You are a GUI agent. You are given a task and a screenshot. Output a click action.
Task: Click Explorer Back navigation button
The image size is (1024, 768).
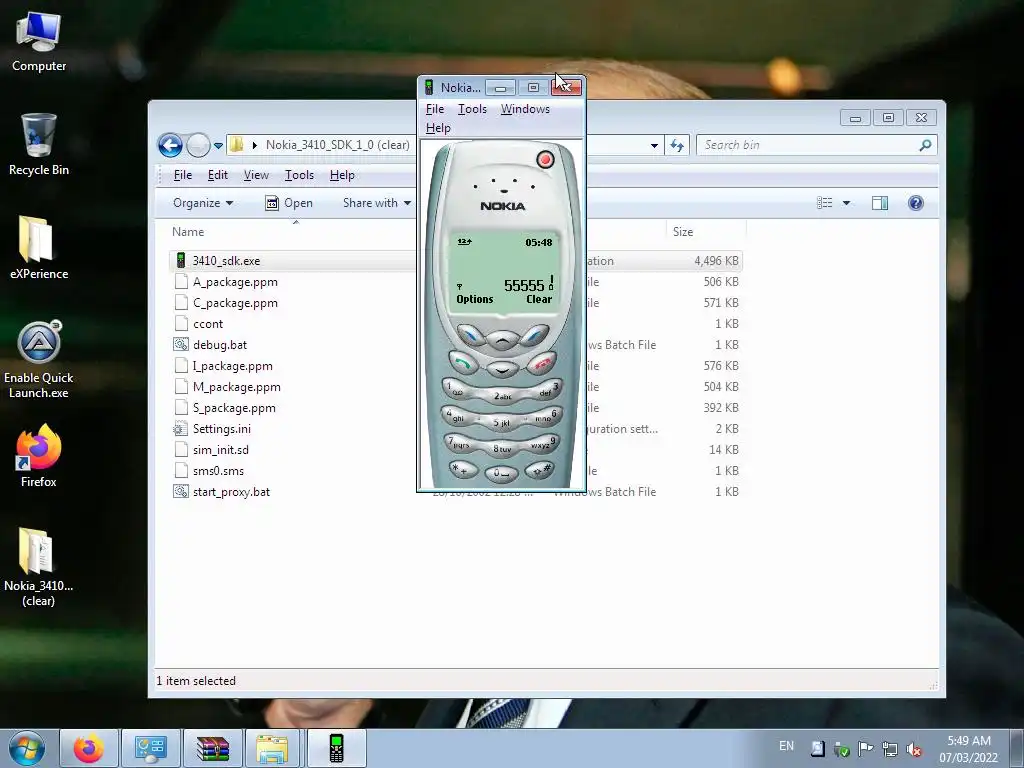[x=170, y=145]
